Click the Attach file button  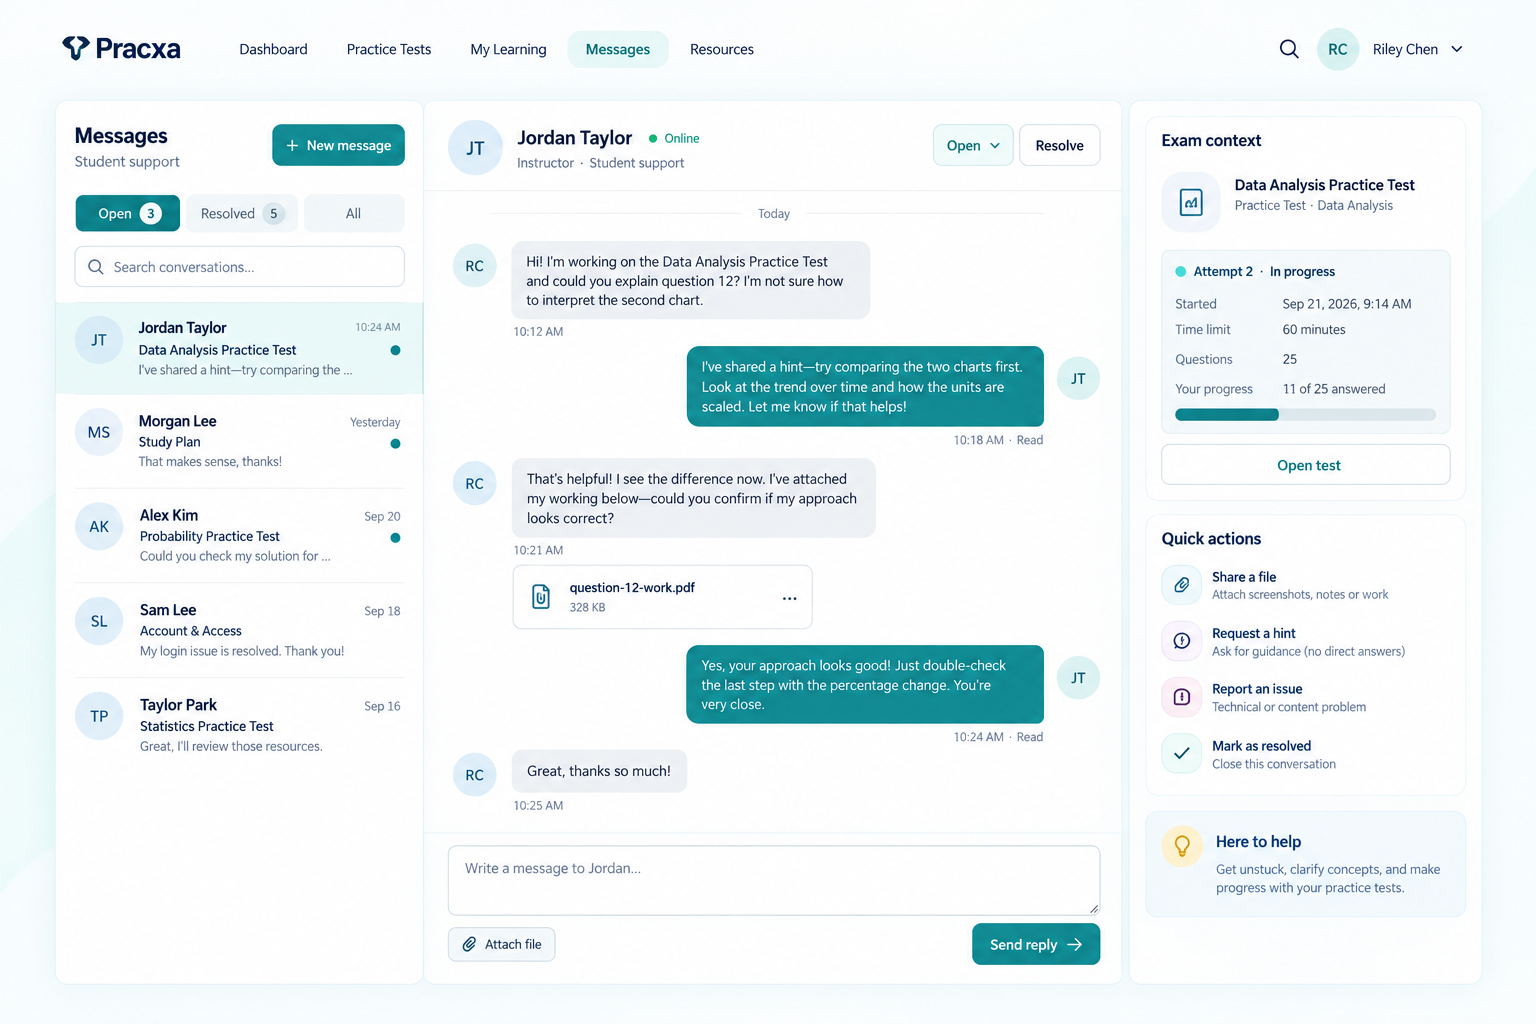click(x=502, y=944)
